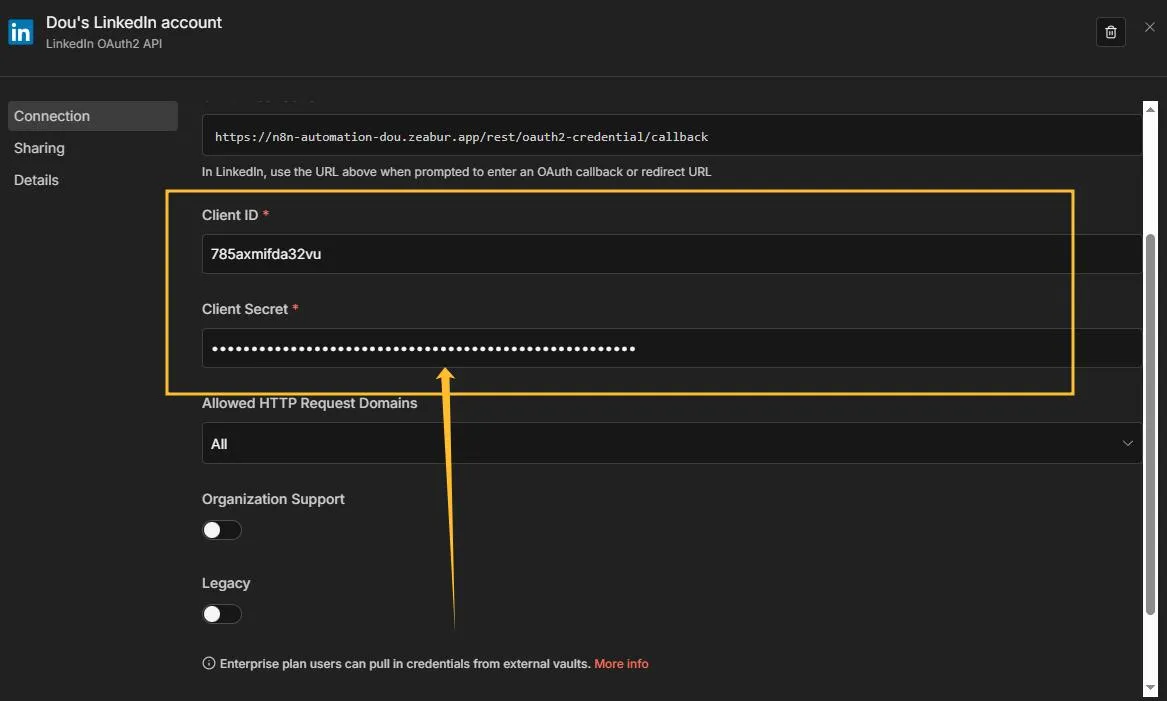Image resolution: width=1167 pixels, height=701 pixels.
Task: Switch to the Sharing tab
Action: [39, 147]
